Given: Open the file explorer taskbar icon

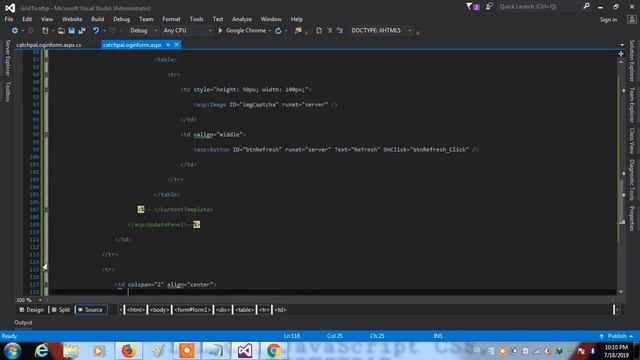Looking at the screenshot, I should click(71, 351).
